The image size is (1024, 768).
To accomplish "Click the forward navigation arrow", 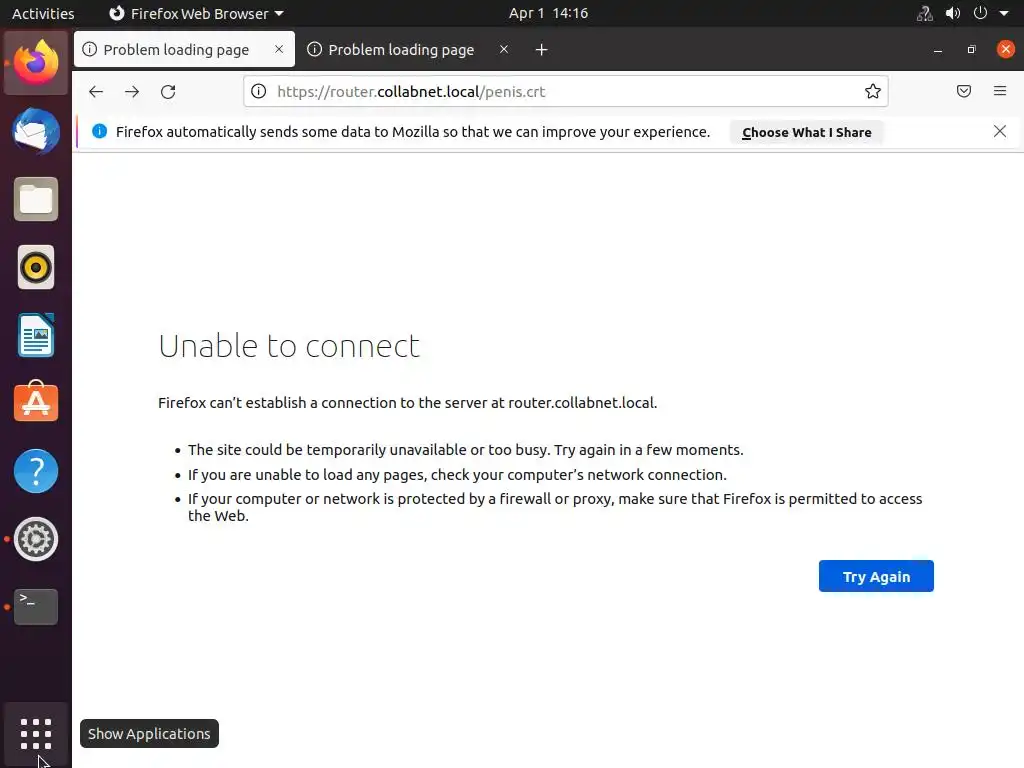I will click(x=132, y=91).
